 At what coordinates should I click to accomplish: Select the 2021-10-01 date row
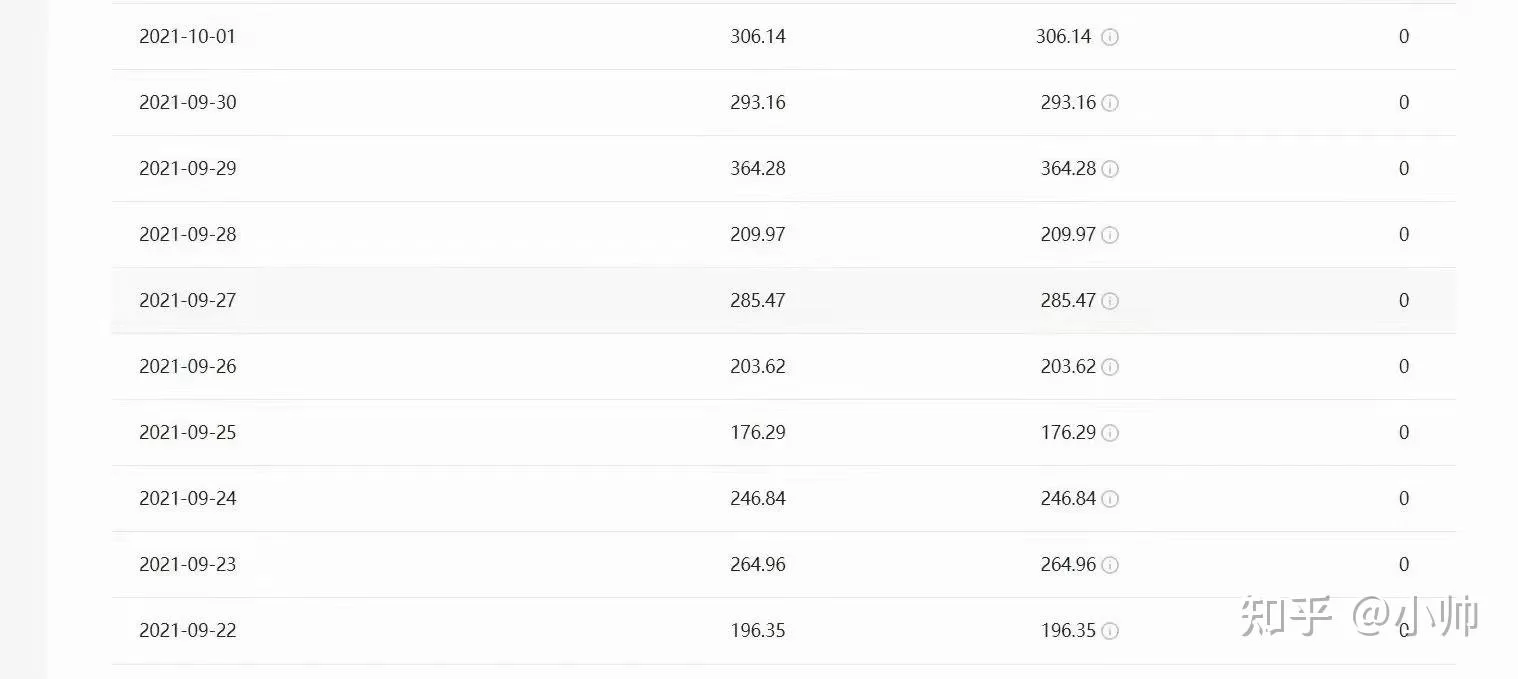point(188,37)
